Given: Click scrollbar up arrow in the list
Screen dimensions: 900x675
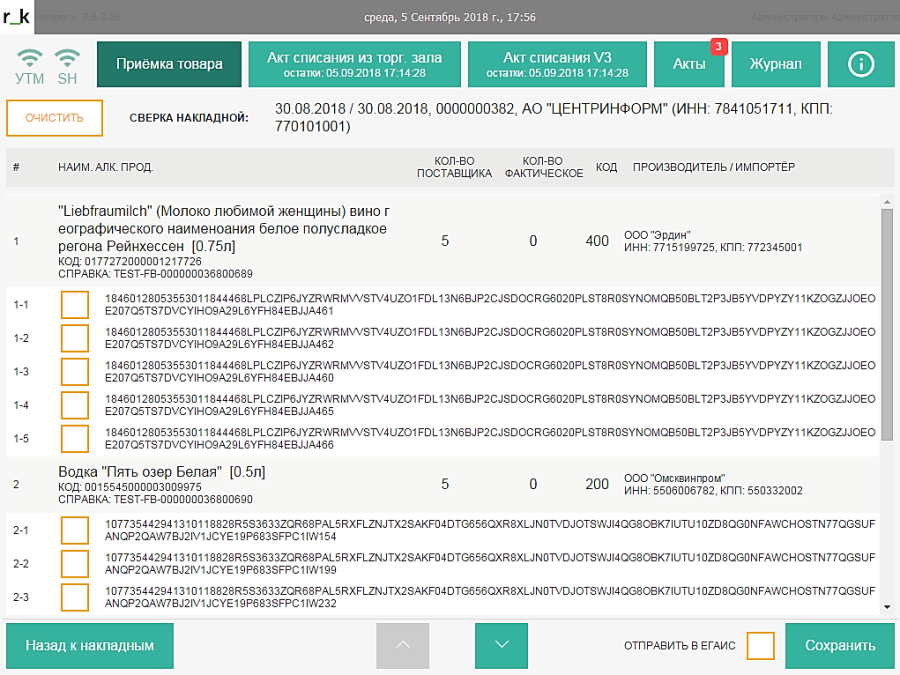Looking at the screenshot, I should pos(887,203).
